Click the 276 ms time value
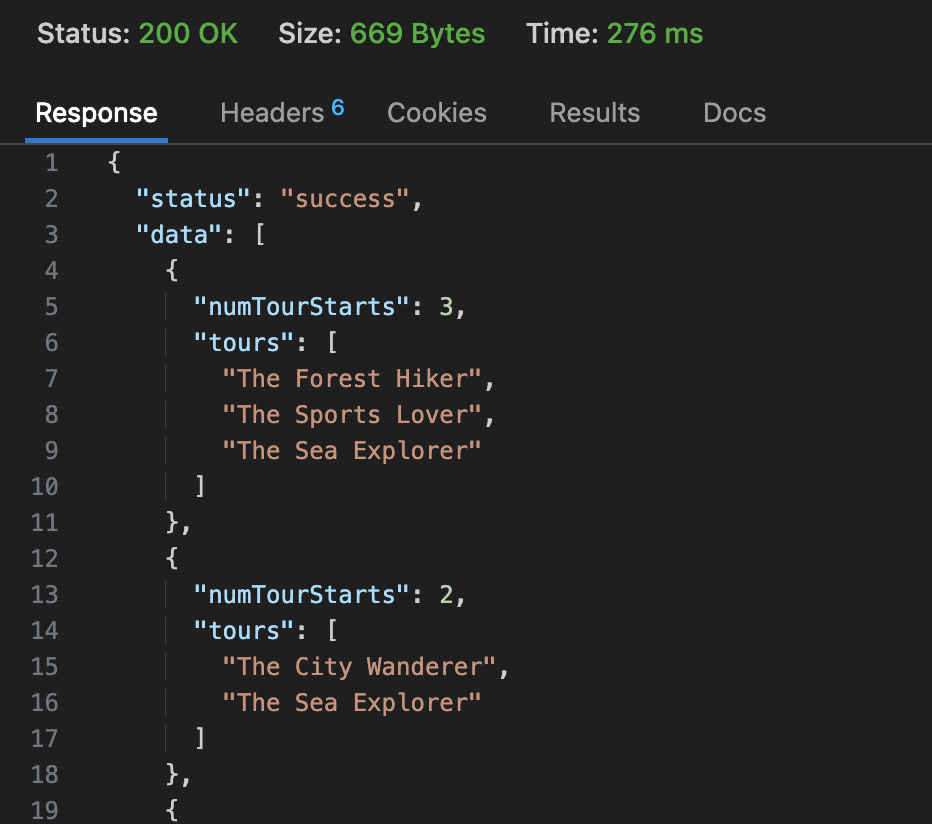Viewport: 932px width, 824px height. coord(654,34)
